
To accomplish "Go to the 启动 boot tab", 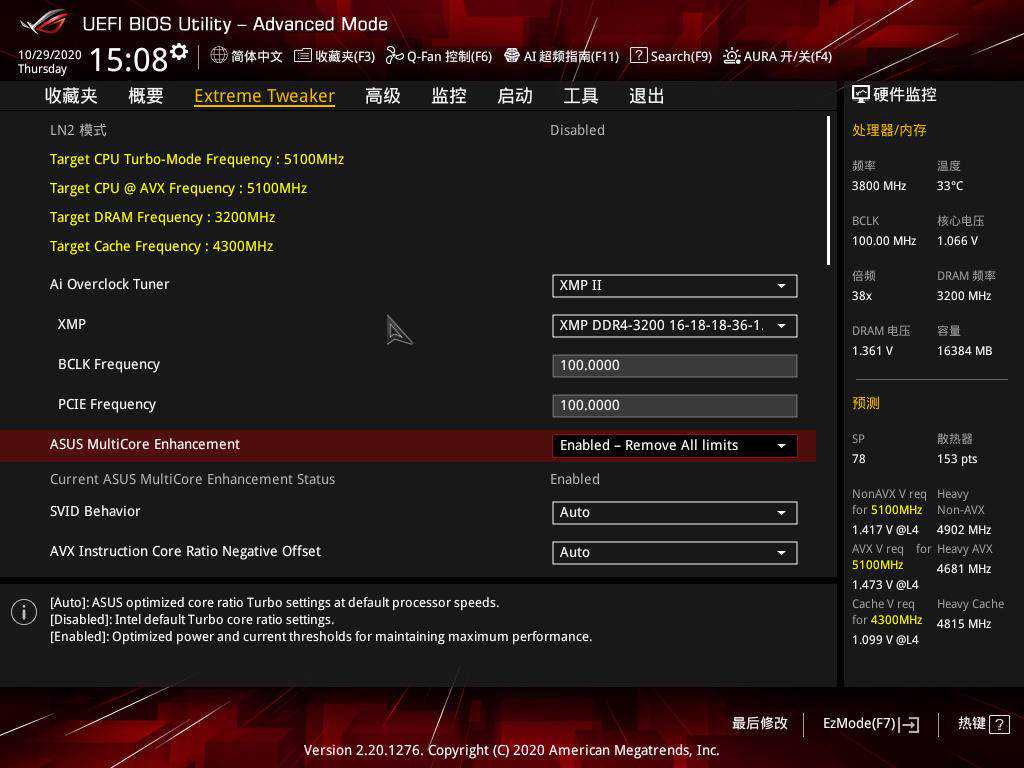I will [515, 96].
